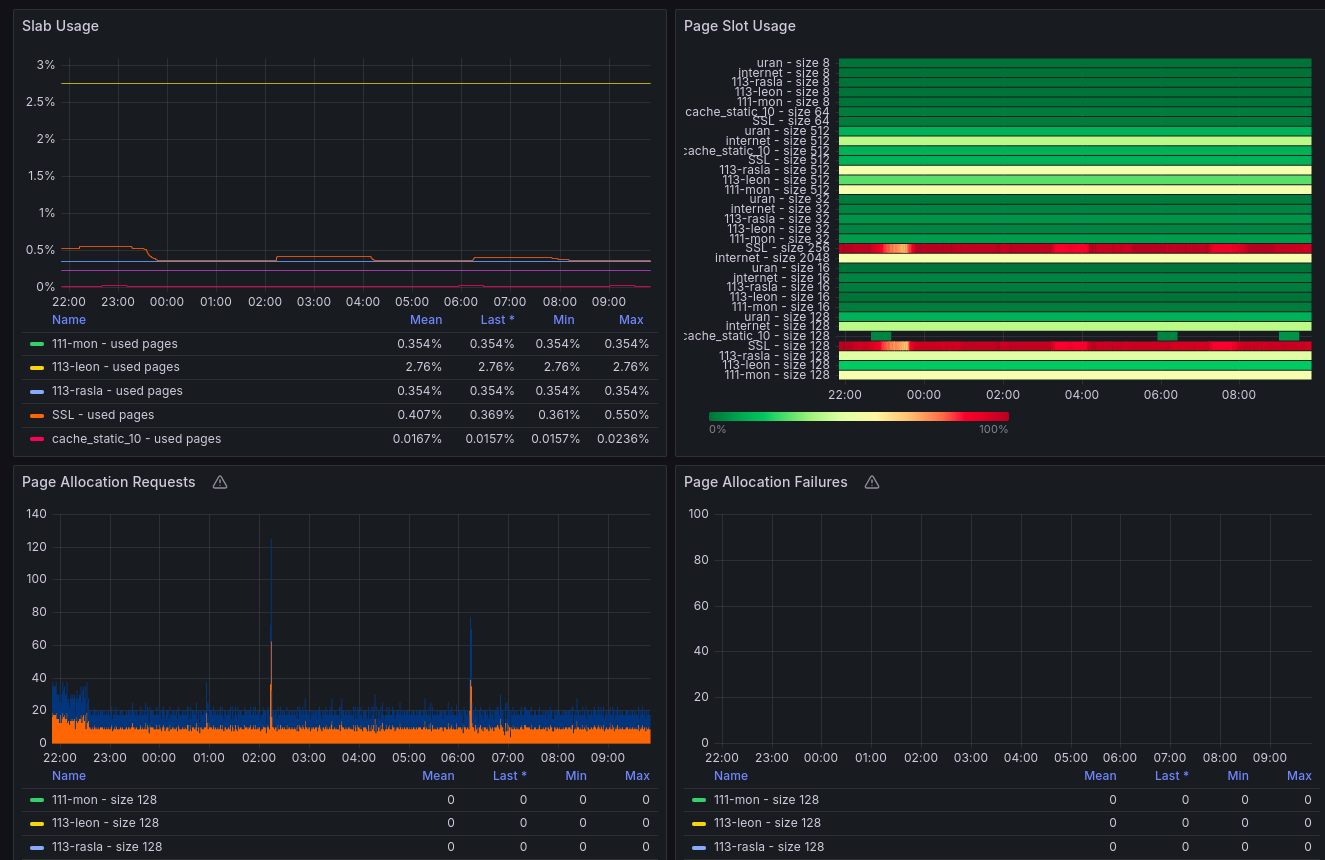
Task: Open the Page Allocation Failures title menu
Action: pos(765,482)
